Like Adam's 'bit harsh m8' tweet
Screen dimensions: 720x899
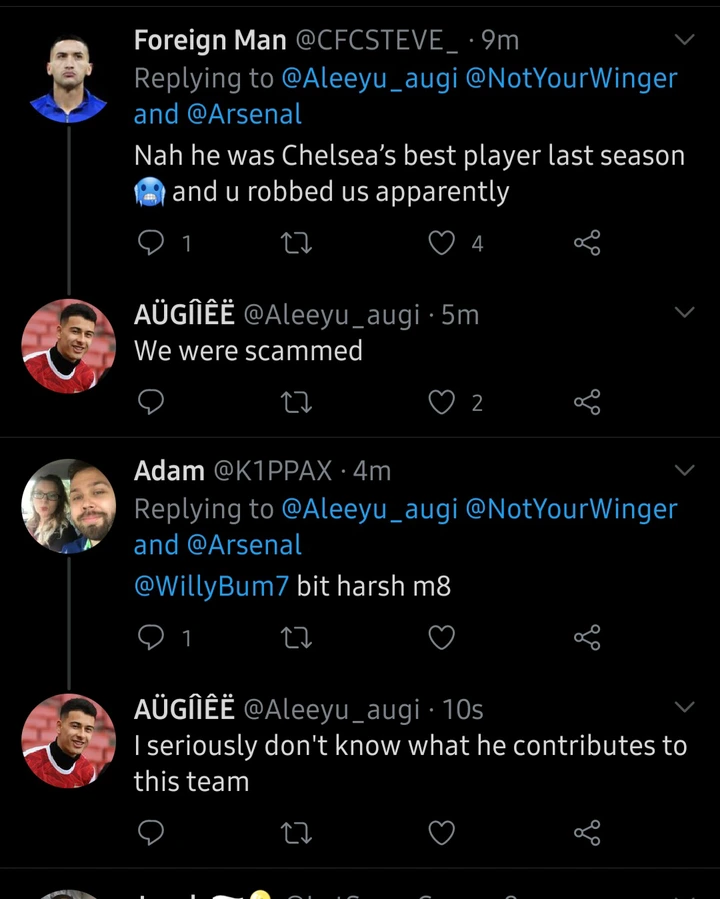point(441,637)
